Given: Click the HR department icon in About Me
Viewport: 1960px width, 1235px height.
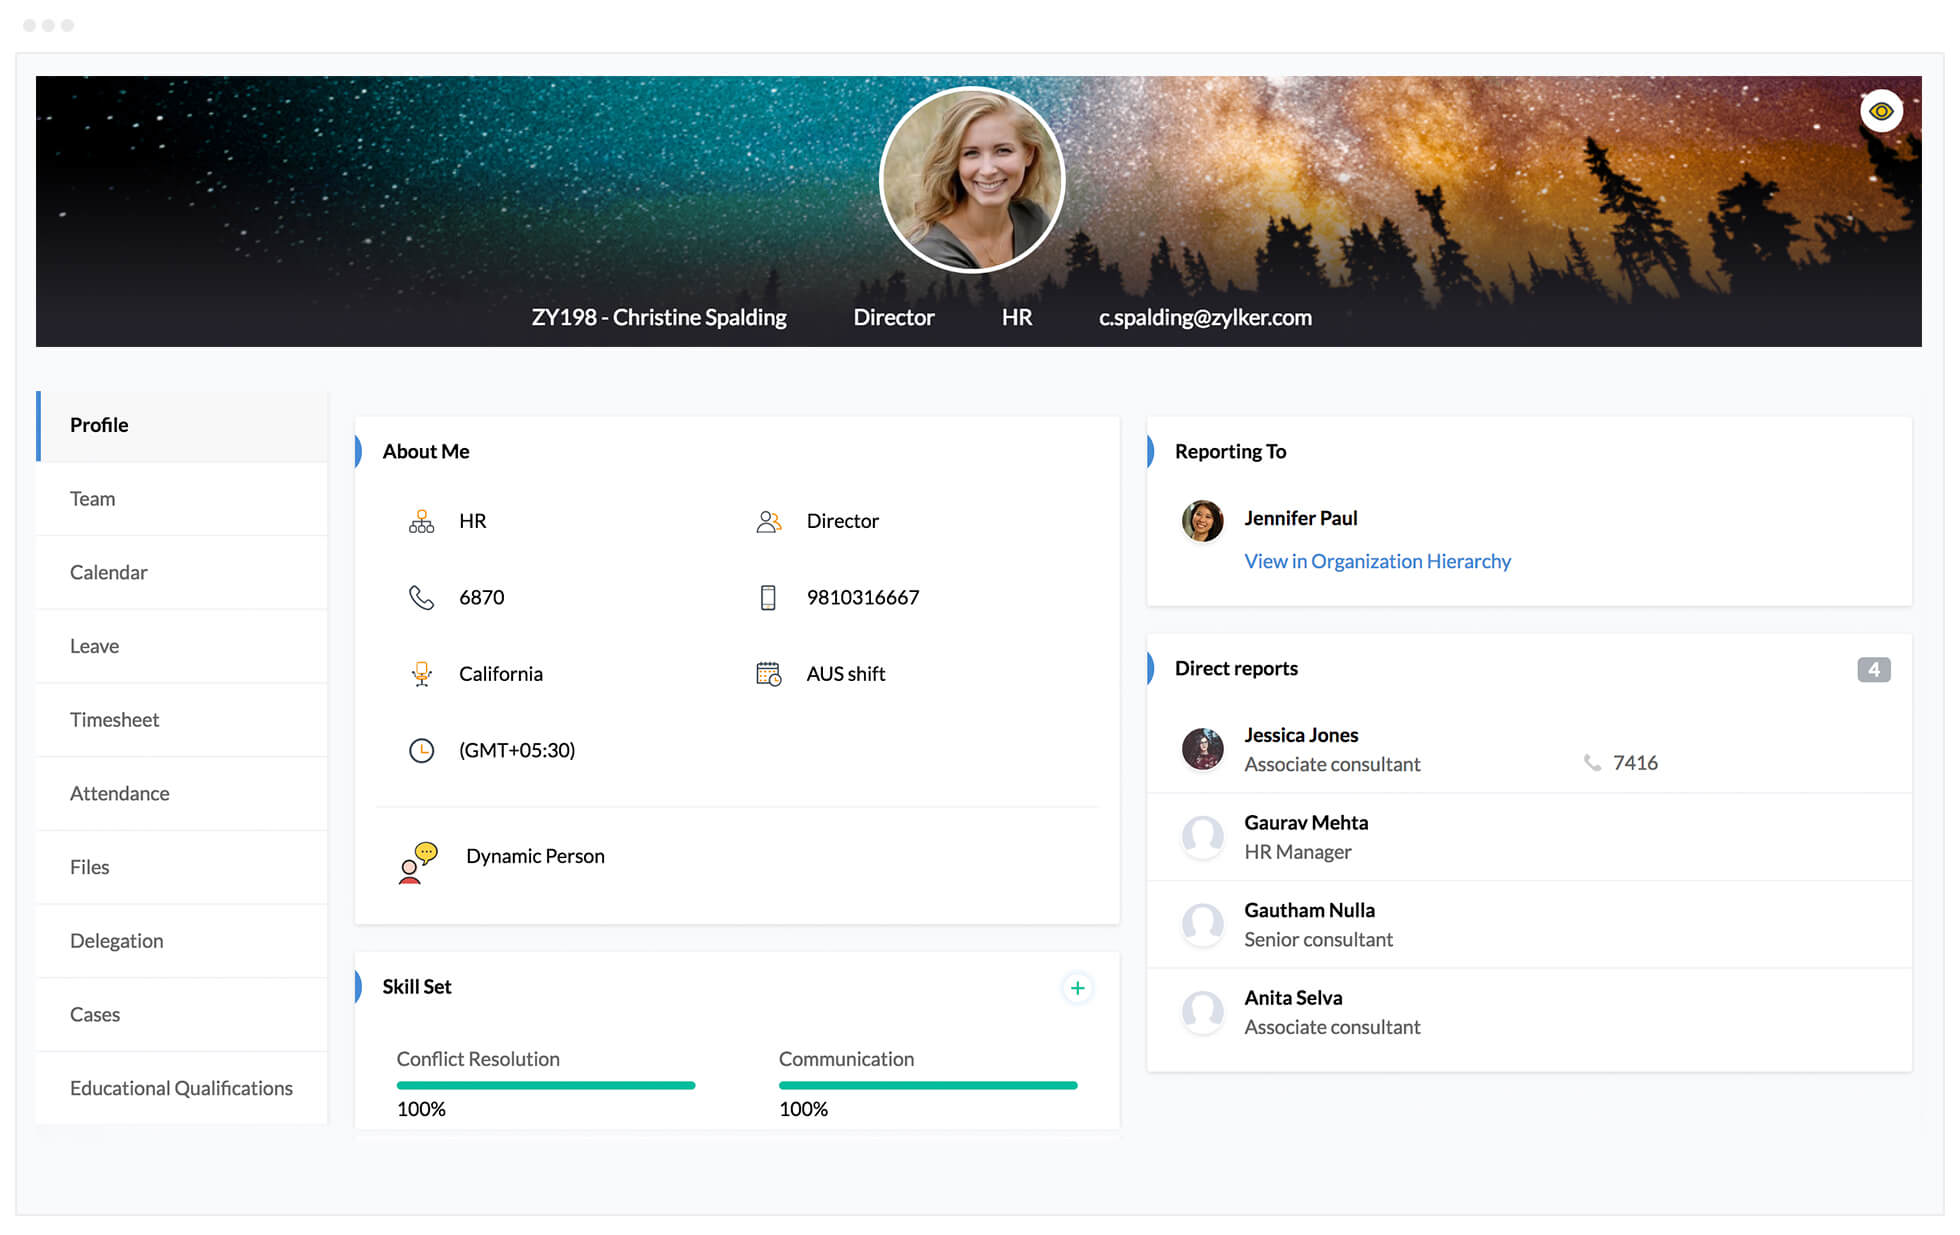Looking at the screenshot, I should tap(421, 519).
